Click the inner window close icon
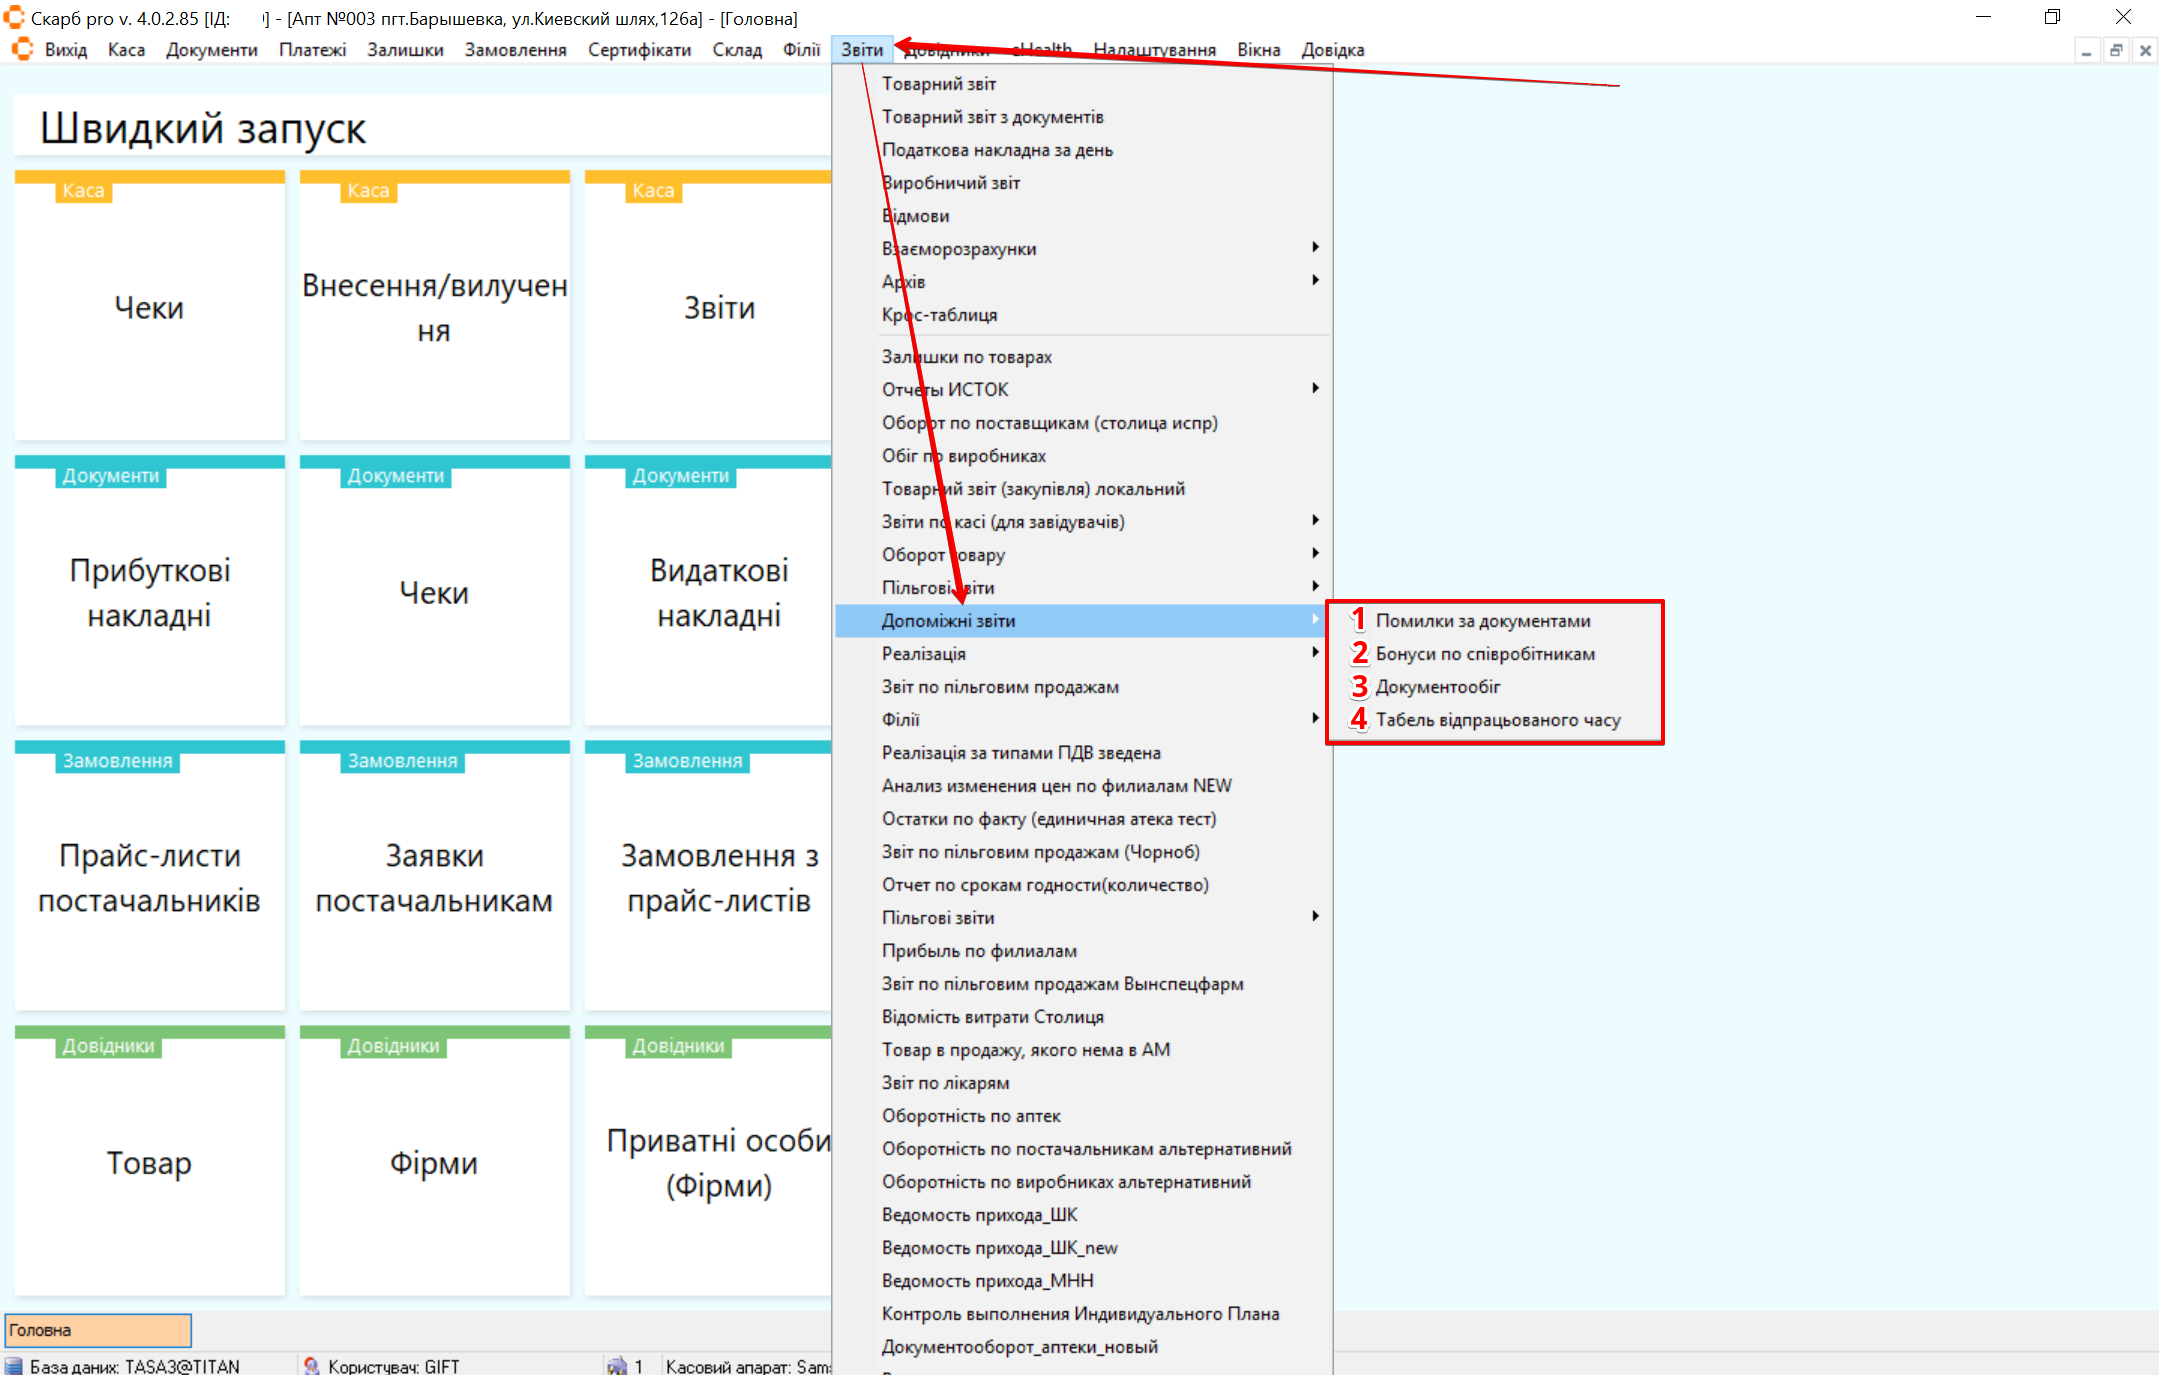The width and height of the screenshot is (2159, 1375). [x=2145, y=50]
